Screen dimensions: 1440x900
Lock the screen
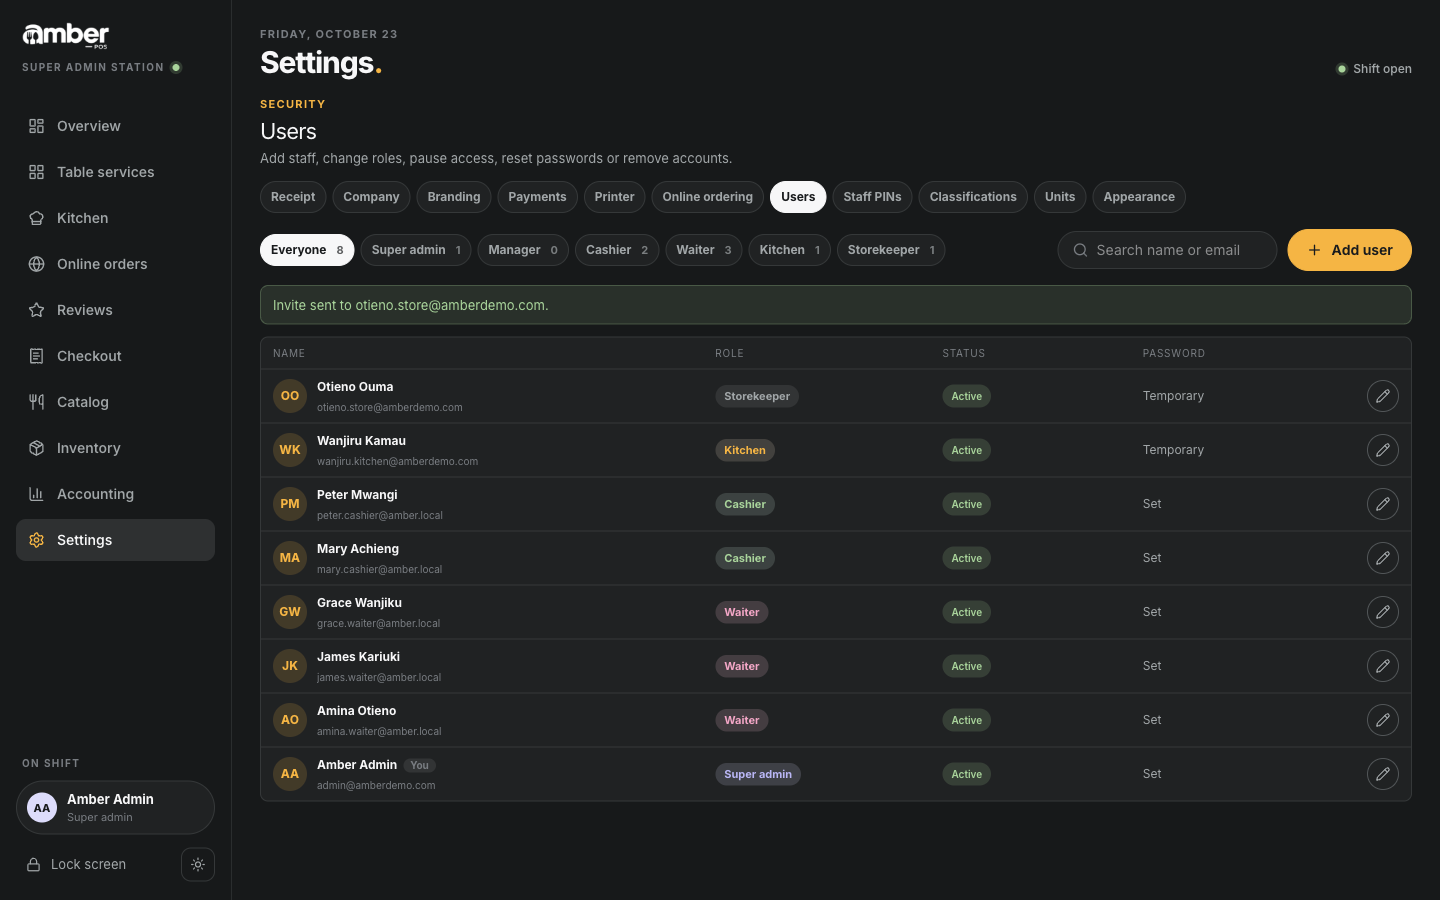[x=77, y=865]
